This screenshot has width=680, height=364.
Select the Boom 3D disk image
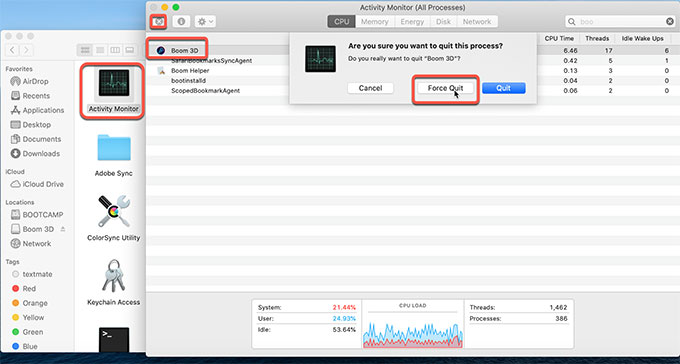pos(33,229)
